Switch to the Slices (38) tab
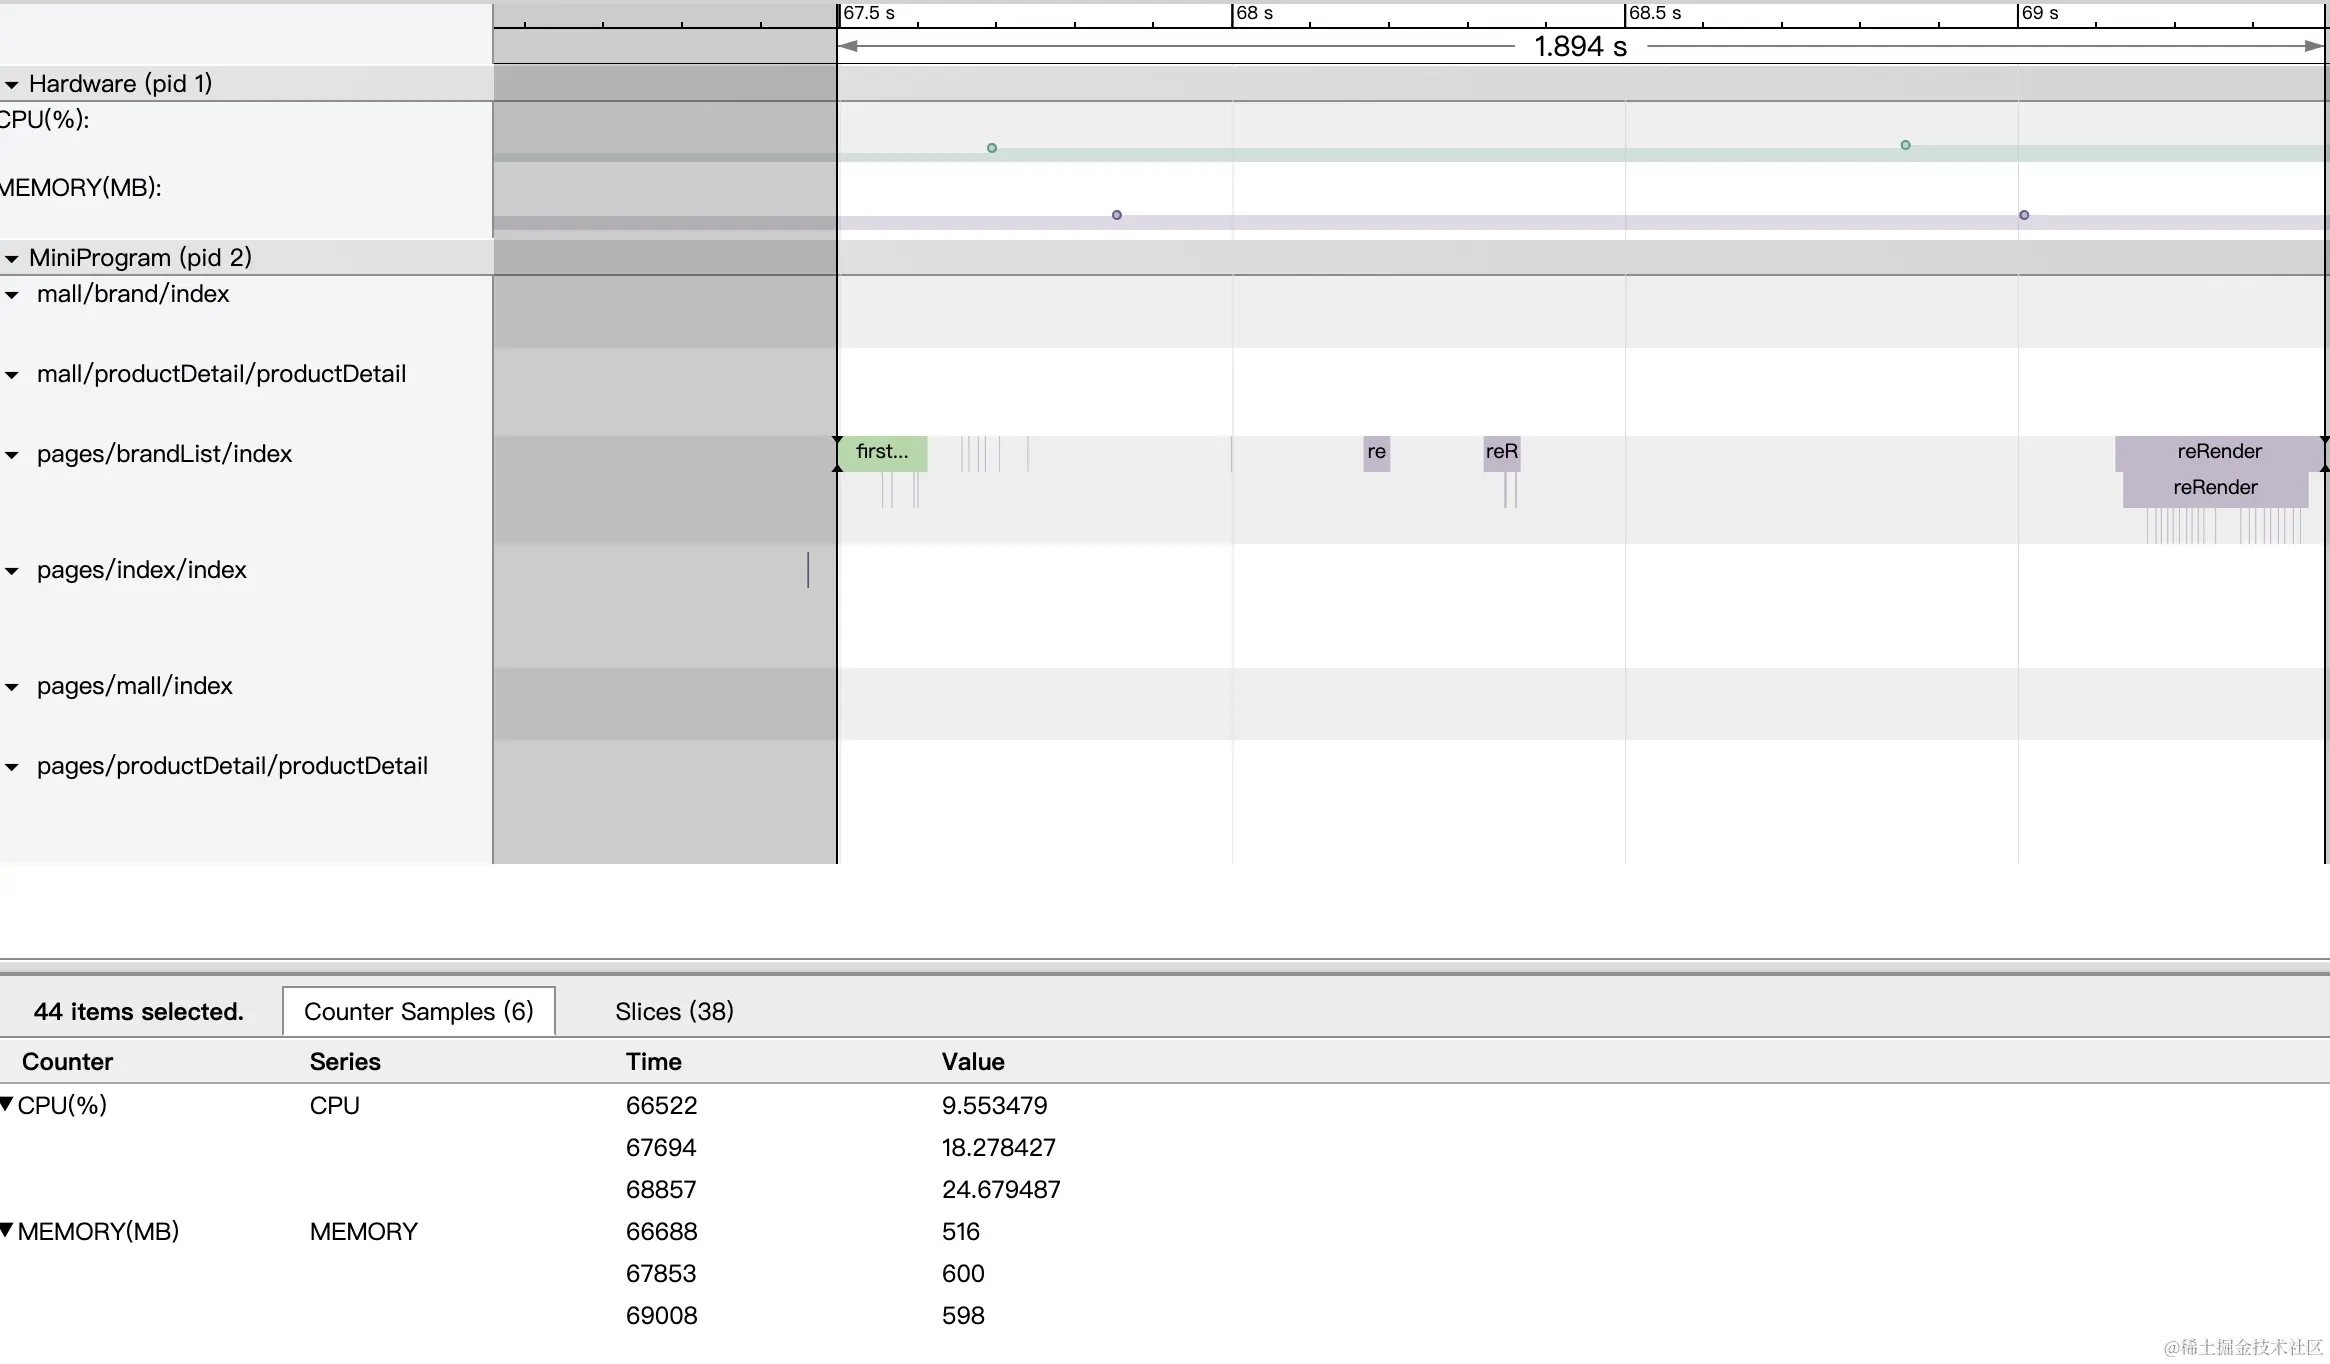The image size is (2330, 1364). pyautogui.click(x=674, y=1011)
